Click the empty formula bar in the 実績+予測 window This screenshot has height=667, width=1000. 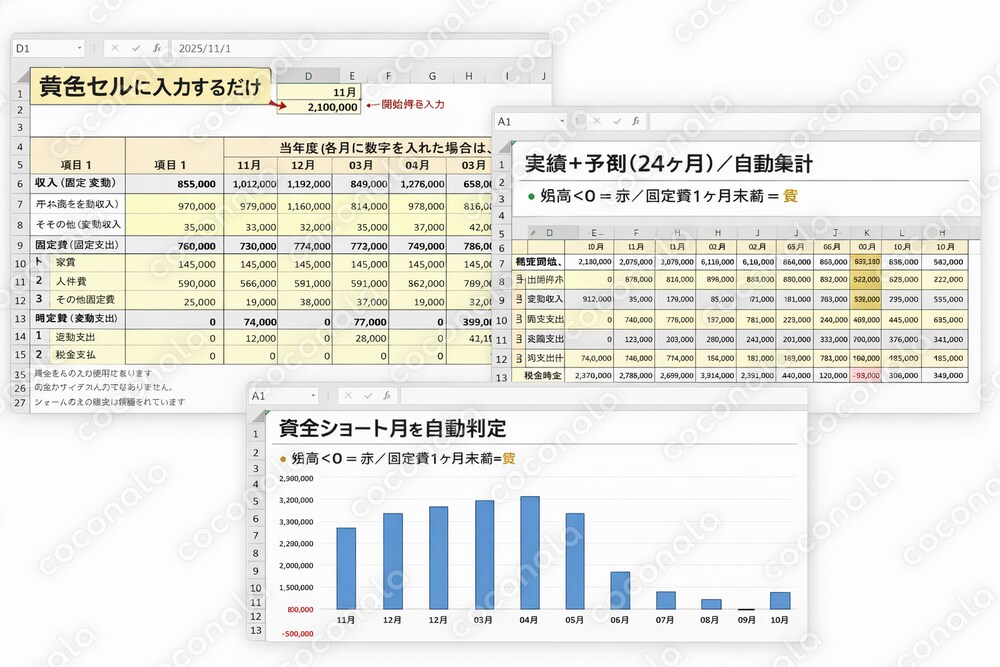coord(813,121)
